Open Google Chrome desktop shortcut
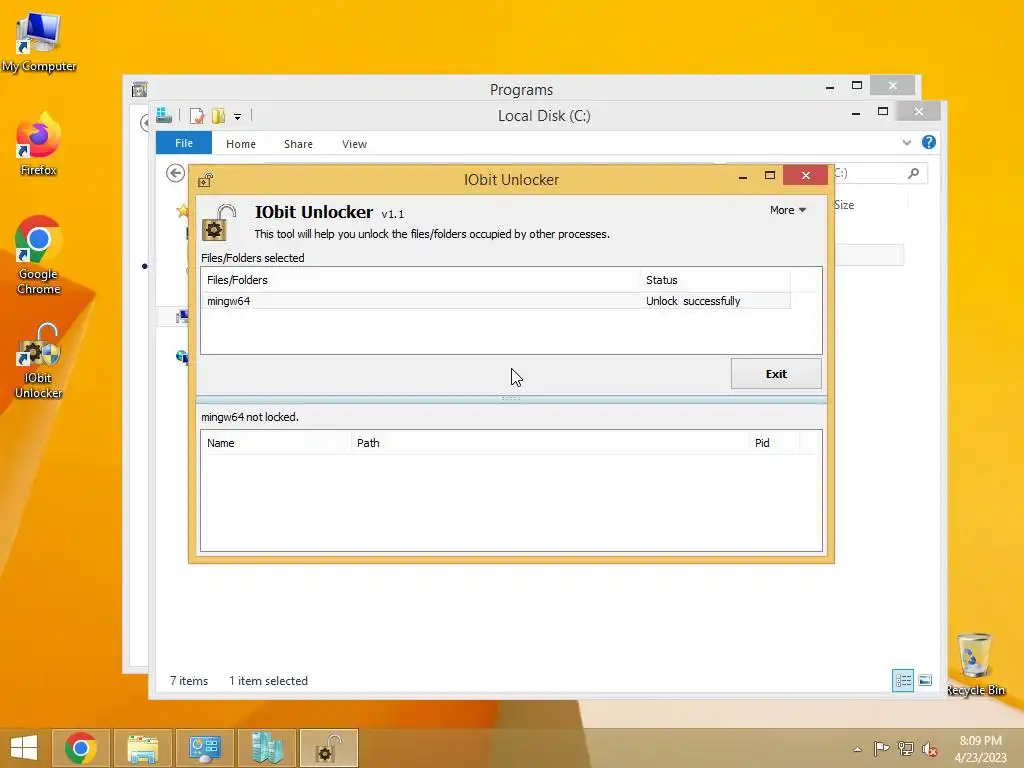1024x768 pixels. (39, 255)
